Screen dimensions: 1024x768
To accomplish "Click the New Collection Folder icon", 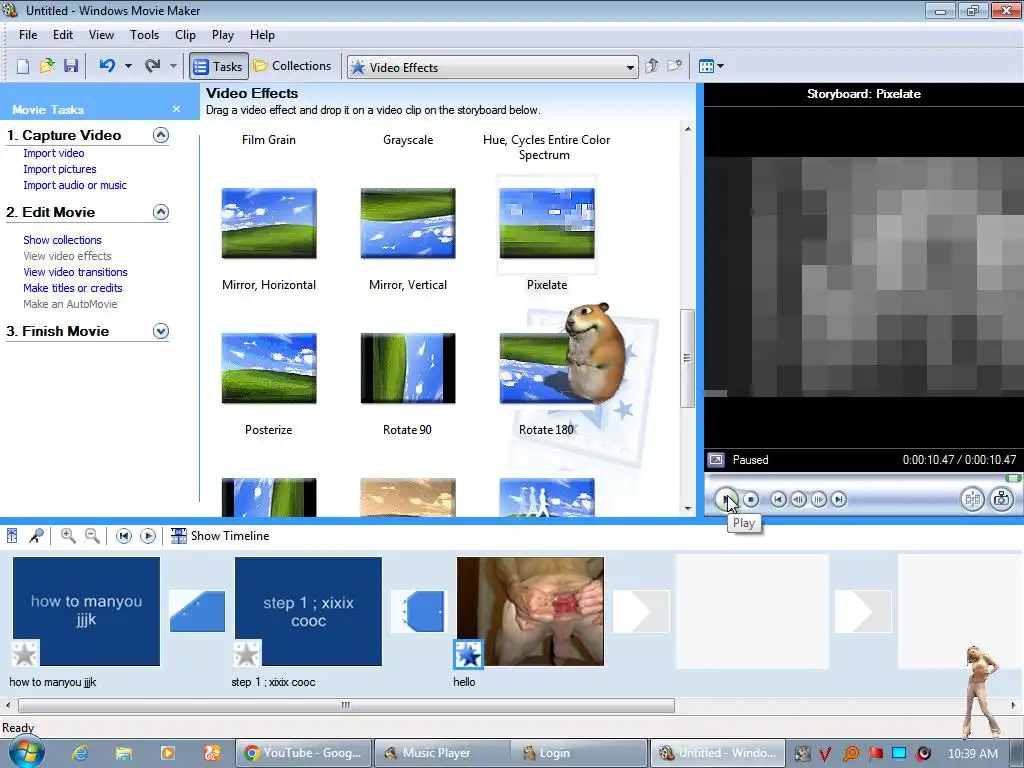I will point(674,66).
